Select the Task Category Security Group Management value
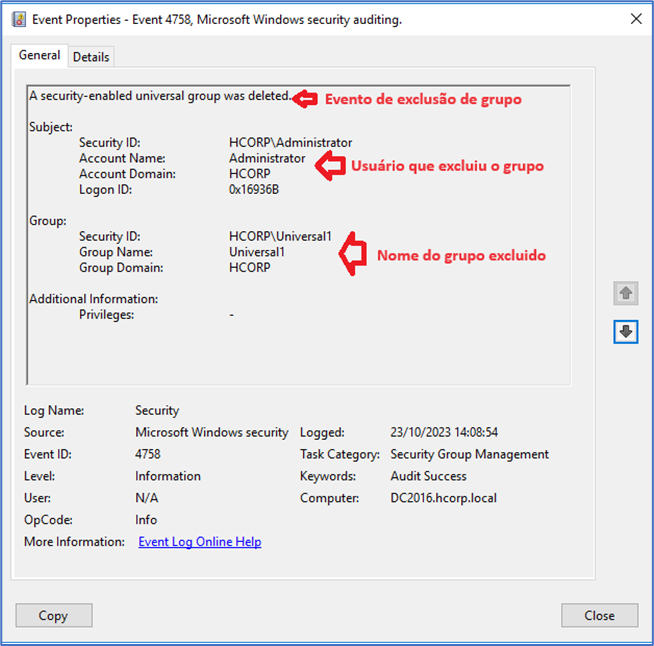654x646 pixels. click(469, 454)
